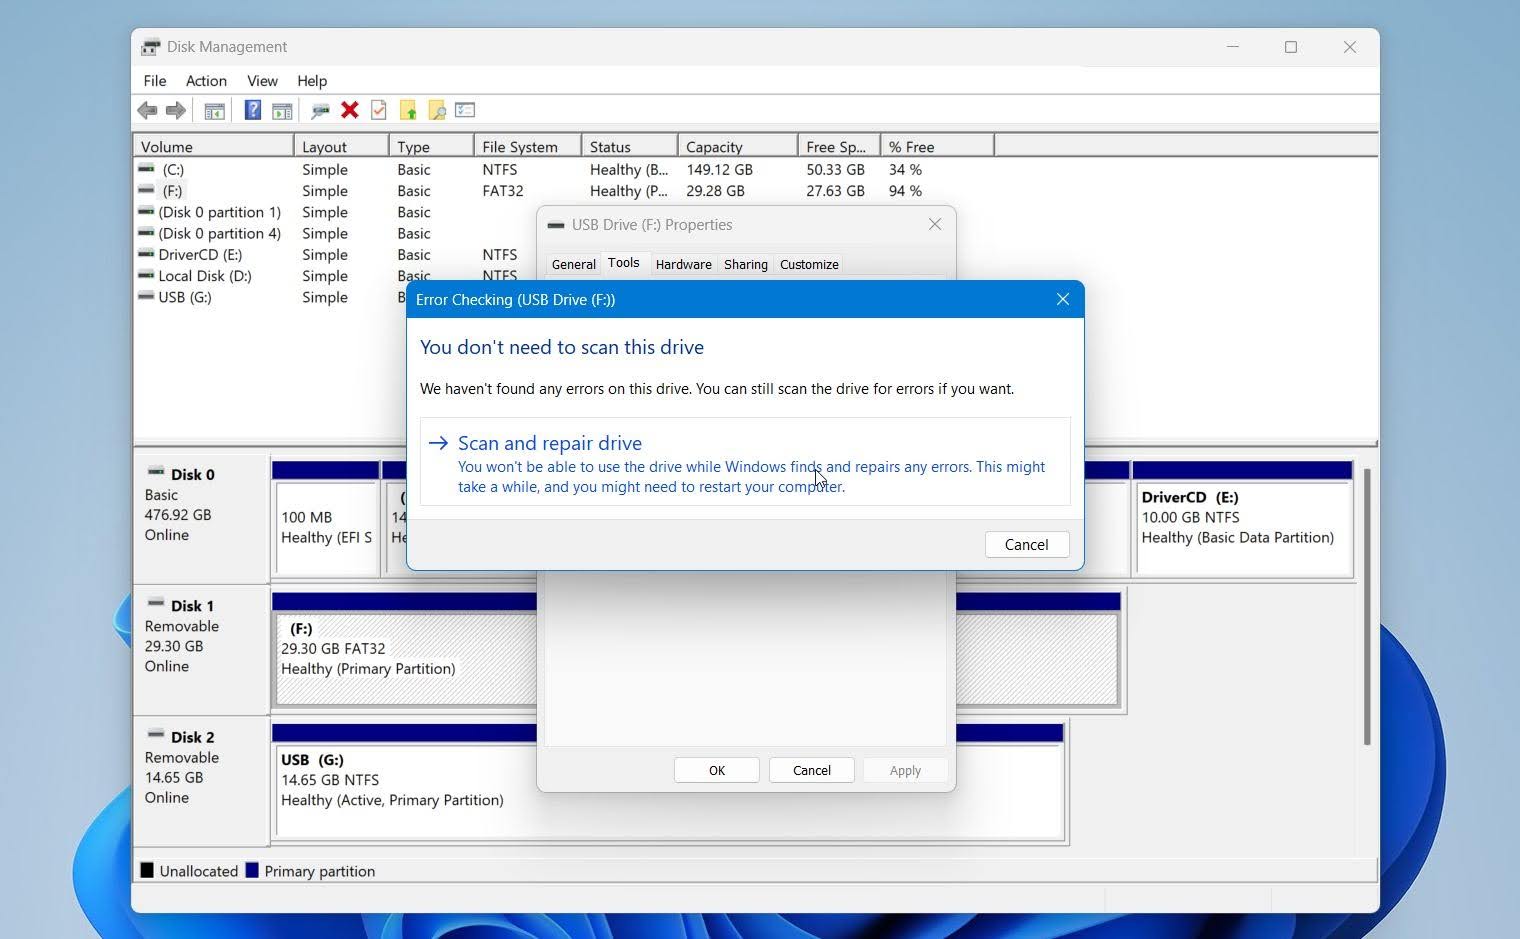Click OK in USB Drive Properties
The image size is (1520, 939).
(x=717, y=771)
